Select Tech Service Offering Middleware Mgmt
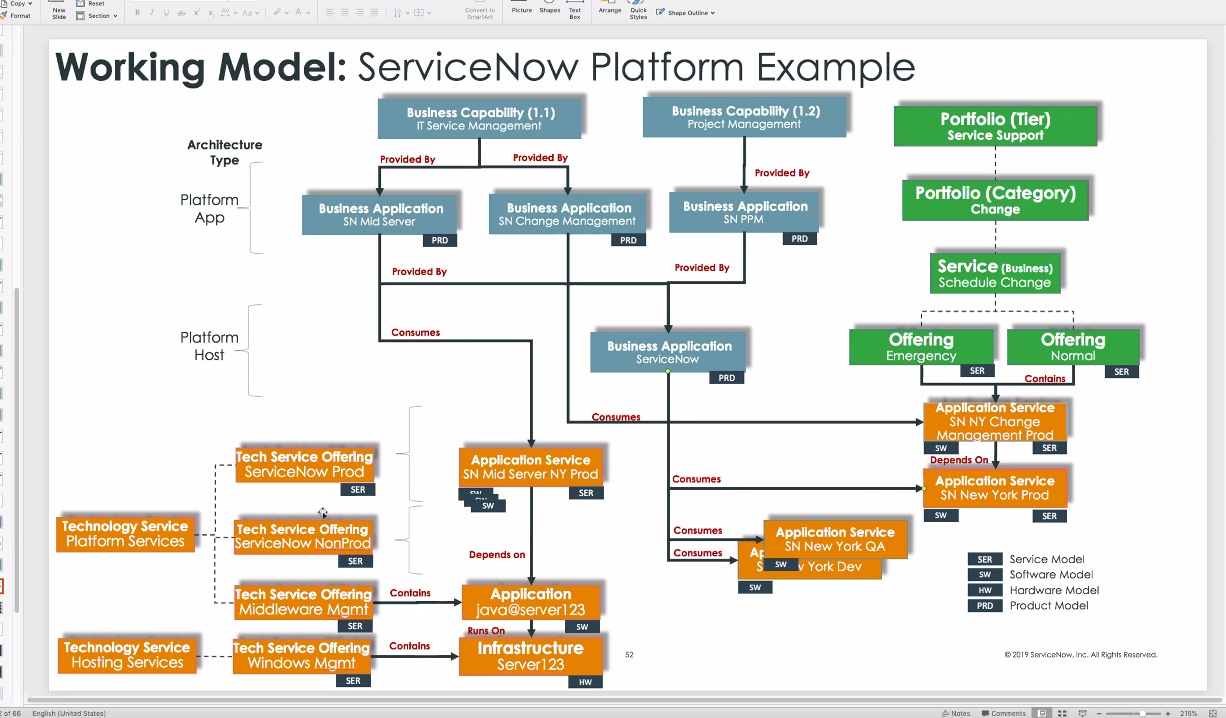1226x718 pixels. point(304,602)
